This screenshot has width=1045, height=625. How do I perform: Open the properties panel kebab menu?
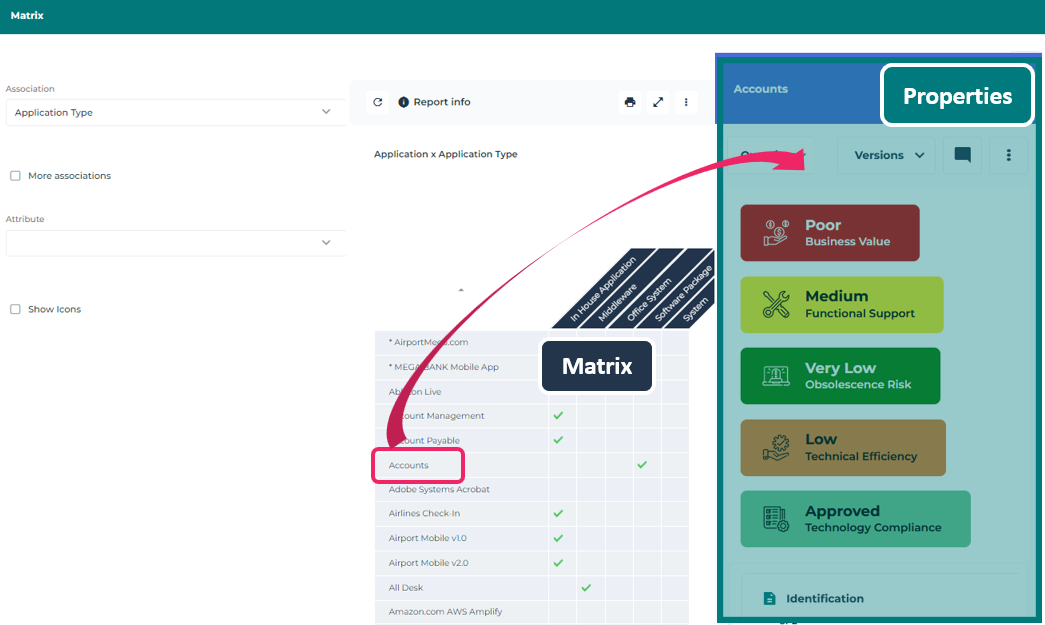pos(1009,155)
